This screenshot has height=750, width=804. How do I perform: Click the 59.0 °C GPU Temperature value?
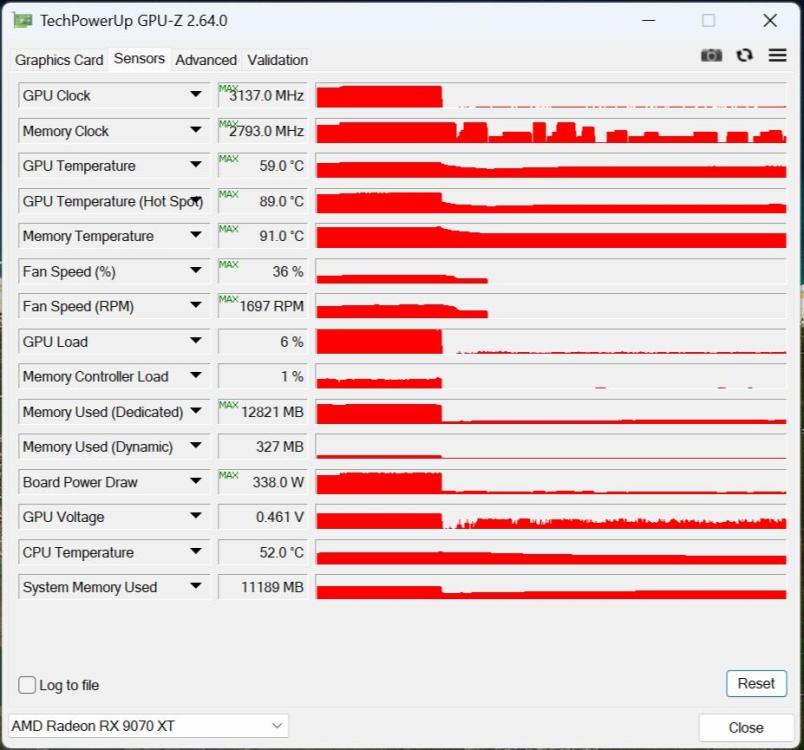tap(263, 166)
